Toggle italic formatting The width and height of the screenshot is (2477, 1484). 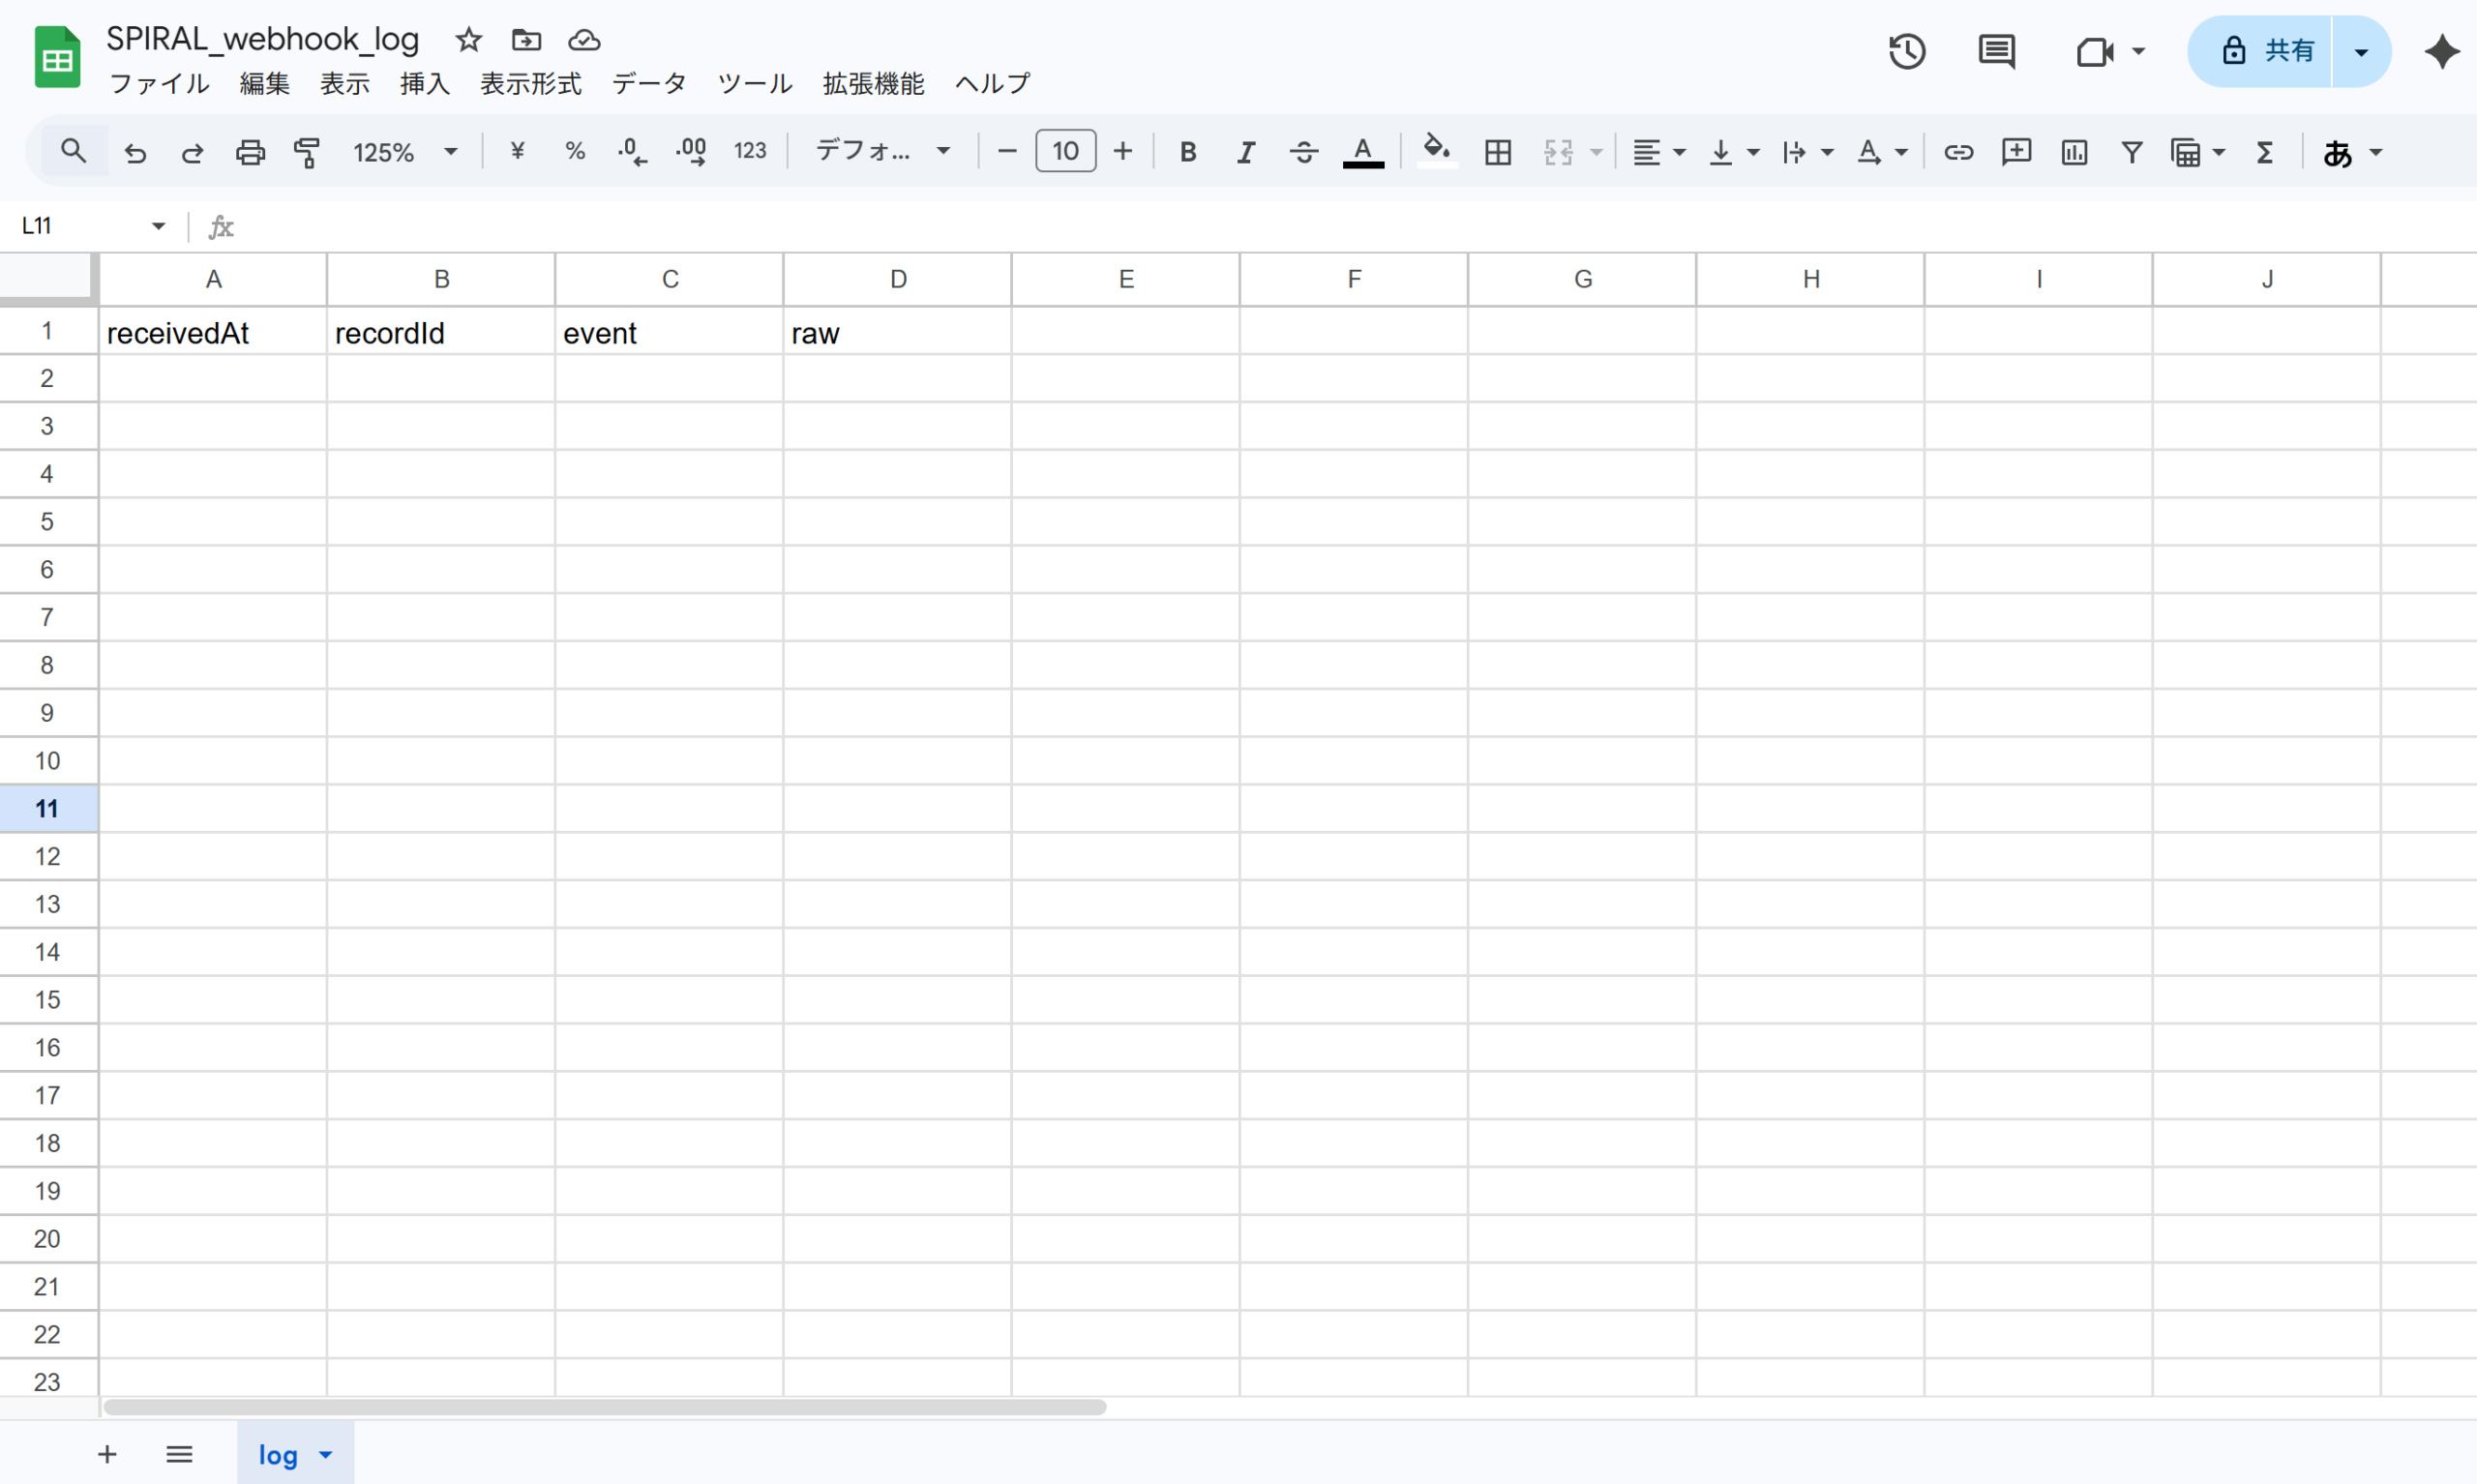[x=1245, y=152]
